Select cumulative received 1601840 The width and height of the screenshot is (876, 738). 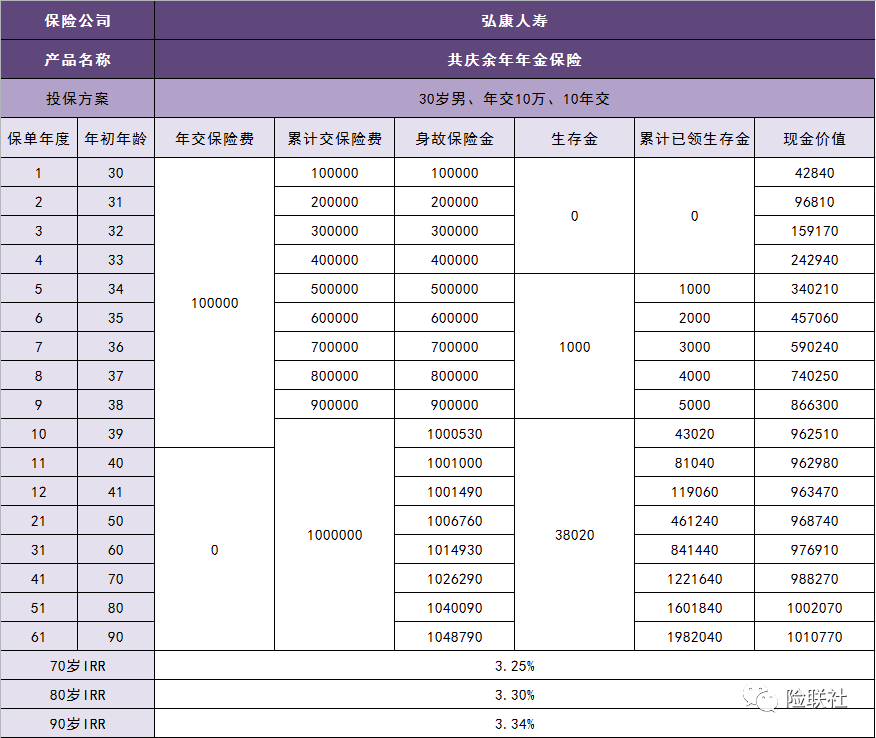(694, 608)
